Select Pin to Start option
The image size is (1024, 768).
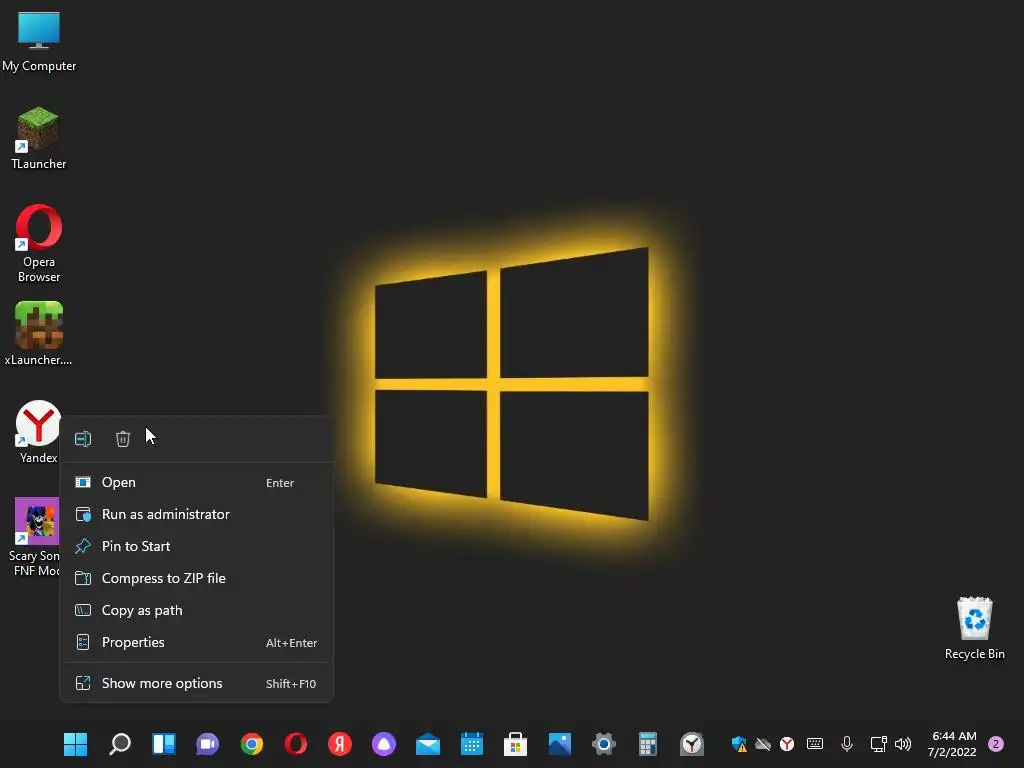pyautogui.click(x=196, y=547)
